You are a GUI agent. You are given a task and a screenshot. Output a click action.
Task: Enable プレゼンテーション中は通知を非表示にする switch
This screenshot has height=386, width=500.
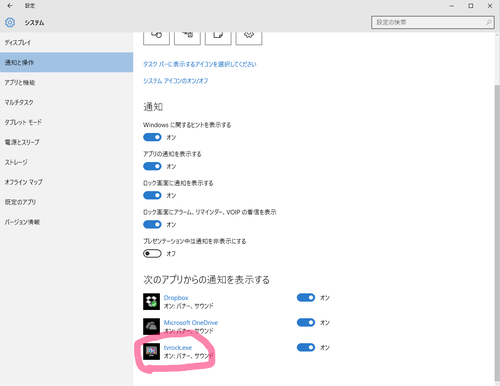[152, 254]
